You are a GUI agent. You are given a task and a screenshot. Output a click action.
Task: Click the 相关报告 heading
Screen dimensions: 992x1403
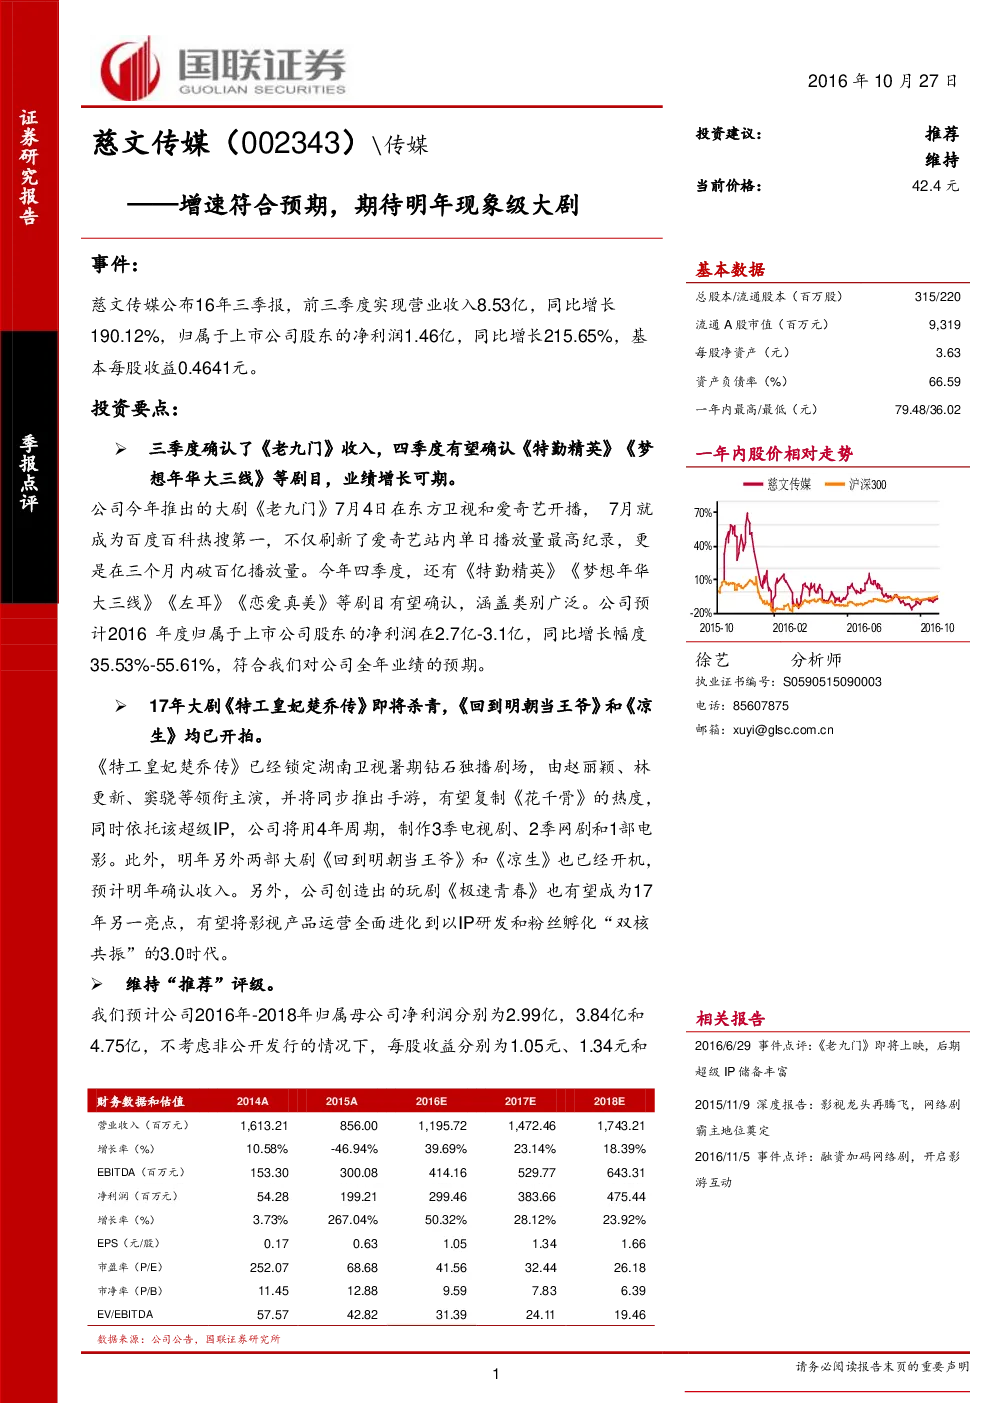point(730,1018)
